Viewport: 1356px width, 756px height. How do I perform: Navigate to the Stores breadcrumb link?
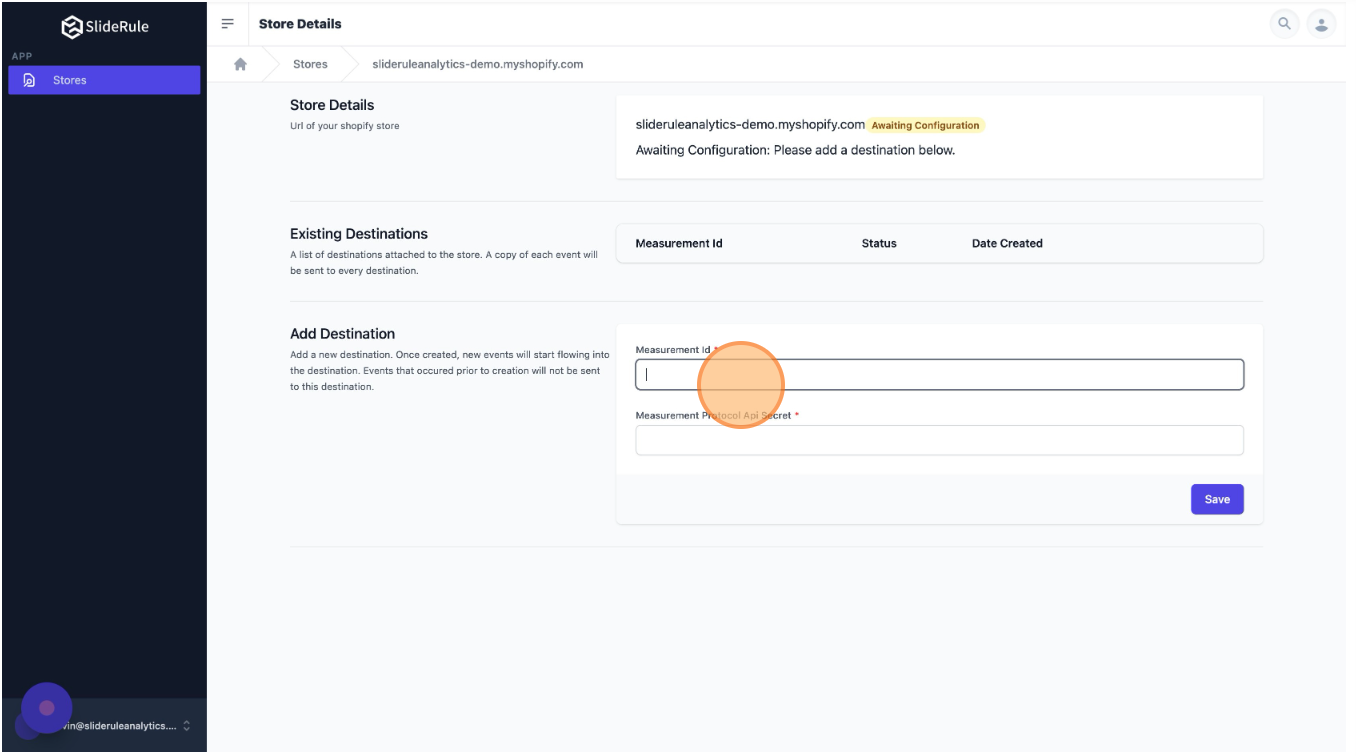[310, 64]
